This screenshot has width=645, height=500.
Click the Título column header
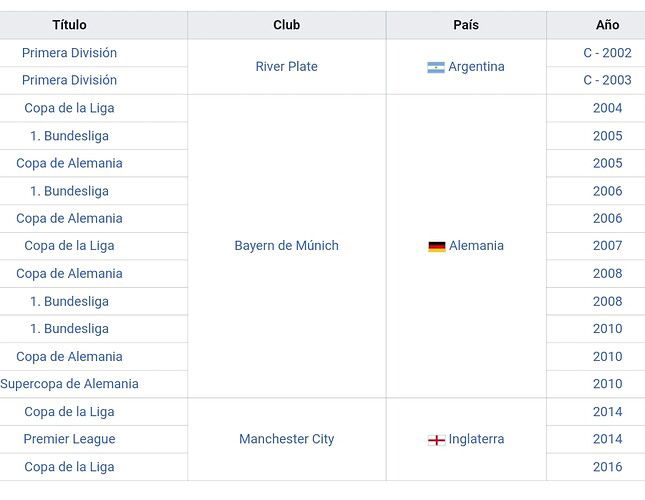[69, 25]
